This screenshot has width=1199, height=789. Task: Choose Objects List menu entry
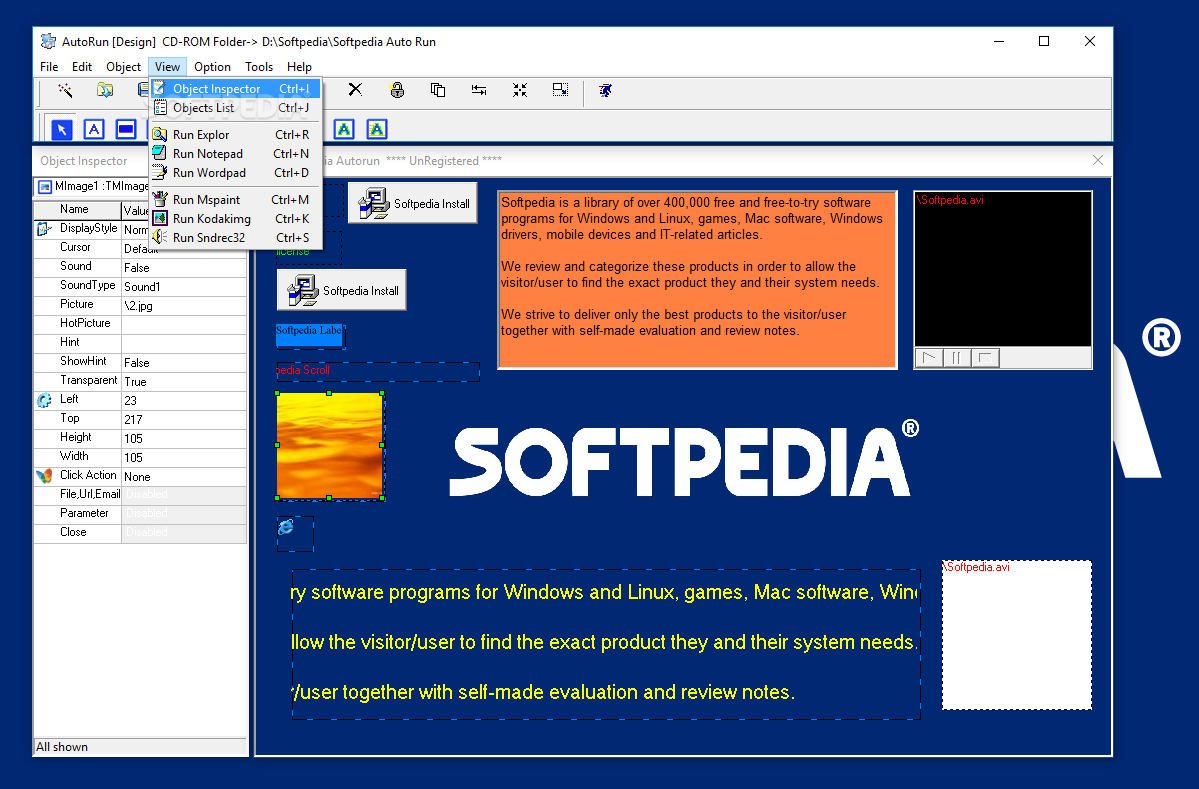(236, 108)
